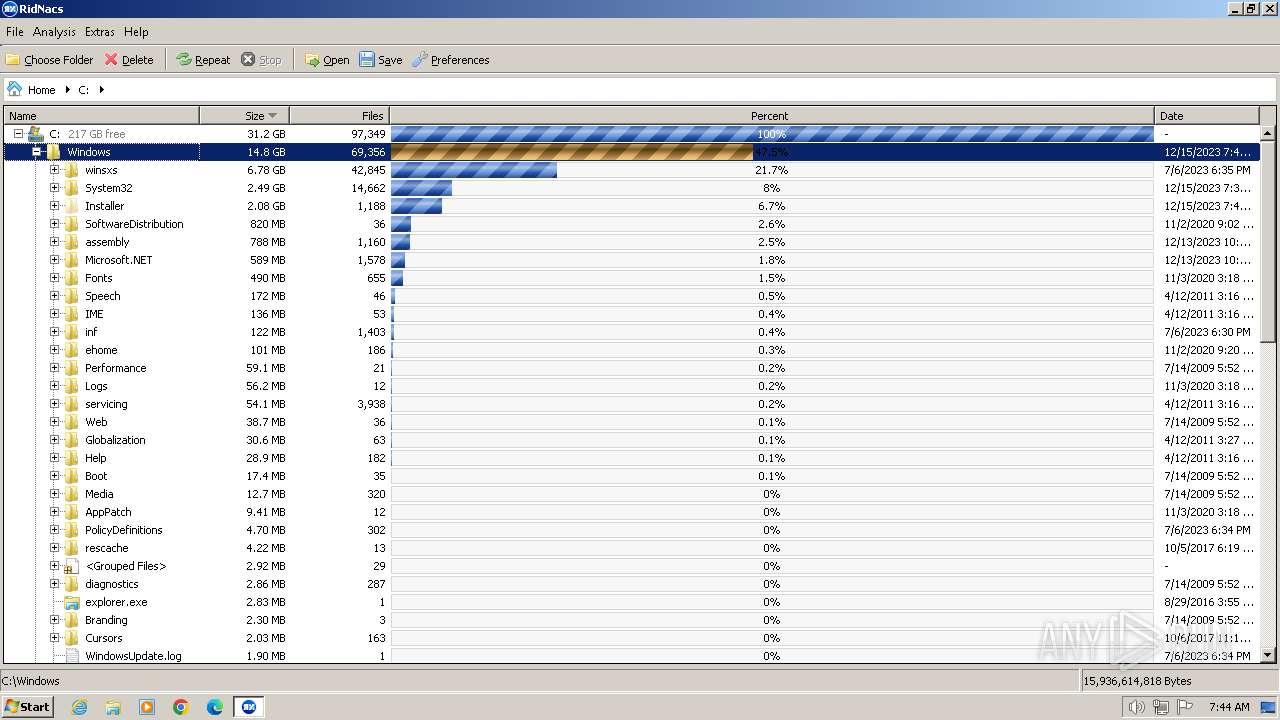The width and height of the screenshot is (1280, 720).
Task: Sort by the Size column header
Action: click(244, 116)
